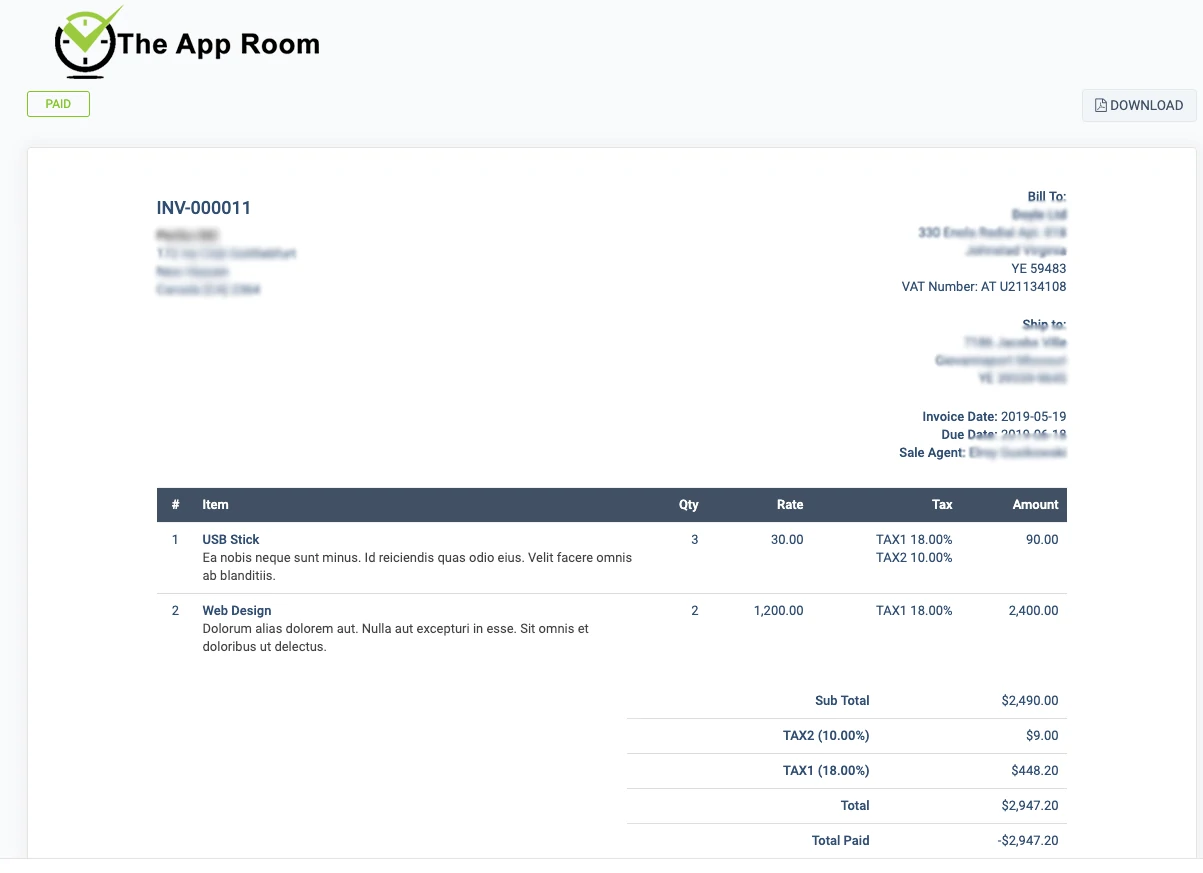Image resolution: width=1203 pixels, height=873 pixels.
Task: Click Web Design rate 1,200.00
Action: coord(778,611)
